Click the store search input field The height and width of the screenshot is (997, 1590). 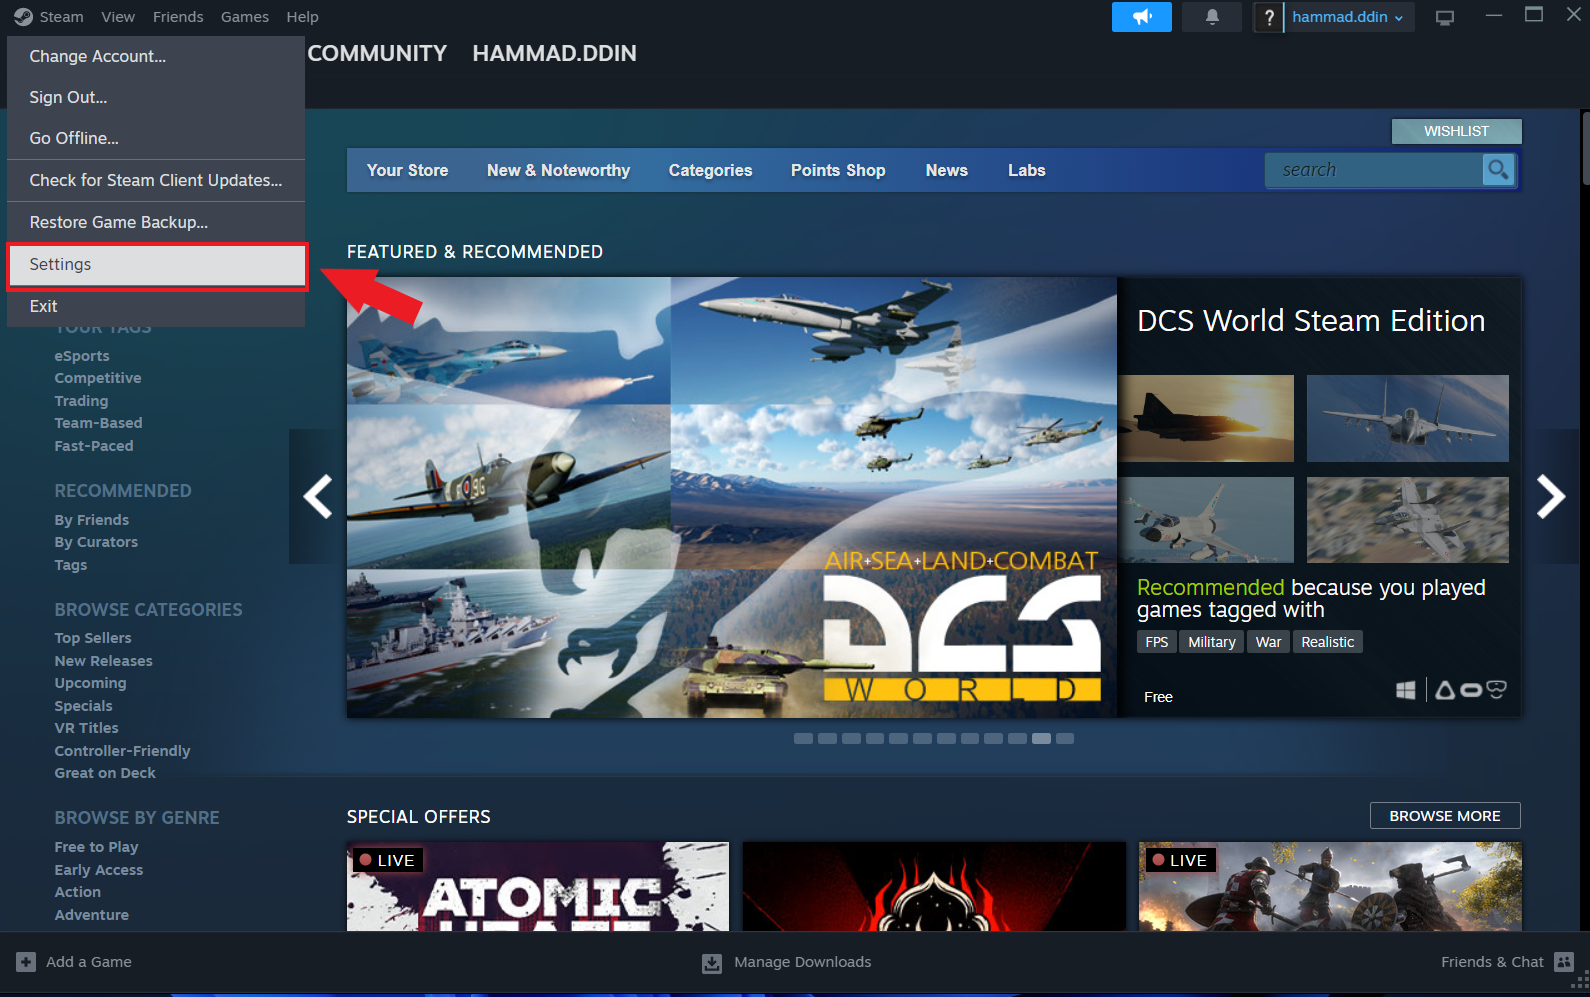tap(1374, 170)
